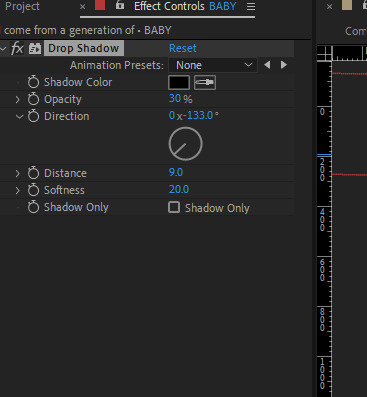This screenshot has height=397, width=367.
Task: Close the Project panel tab
Action: point(83,7)
